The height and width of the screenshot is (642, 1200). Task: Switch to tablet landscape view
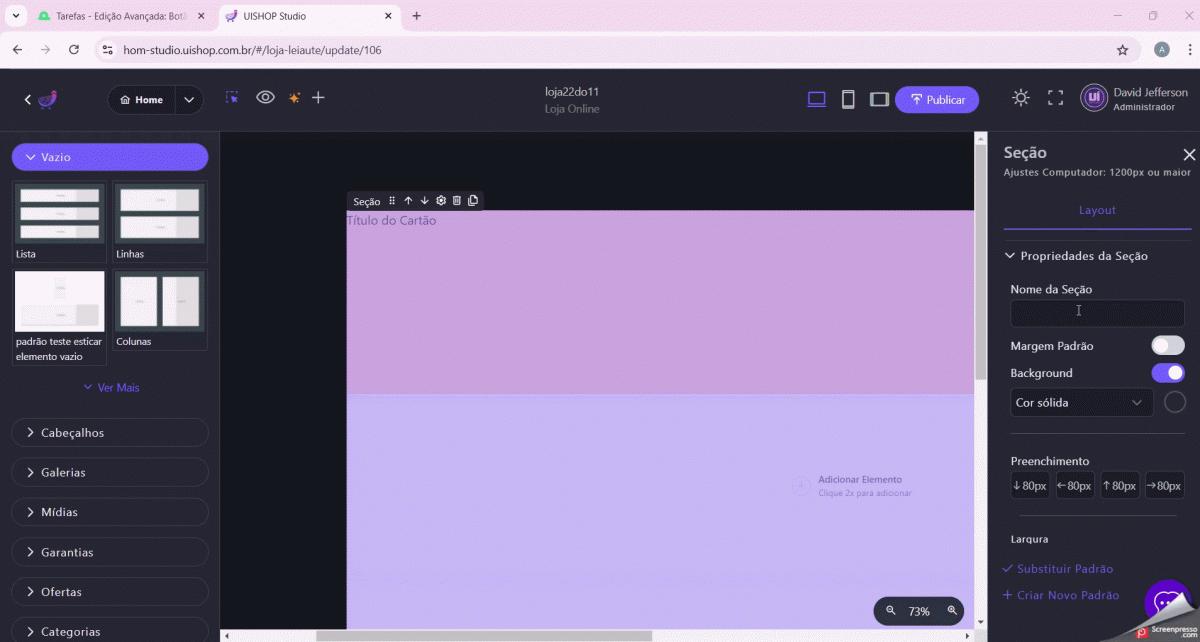pyautogui.click(x=879, y=99)
